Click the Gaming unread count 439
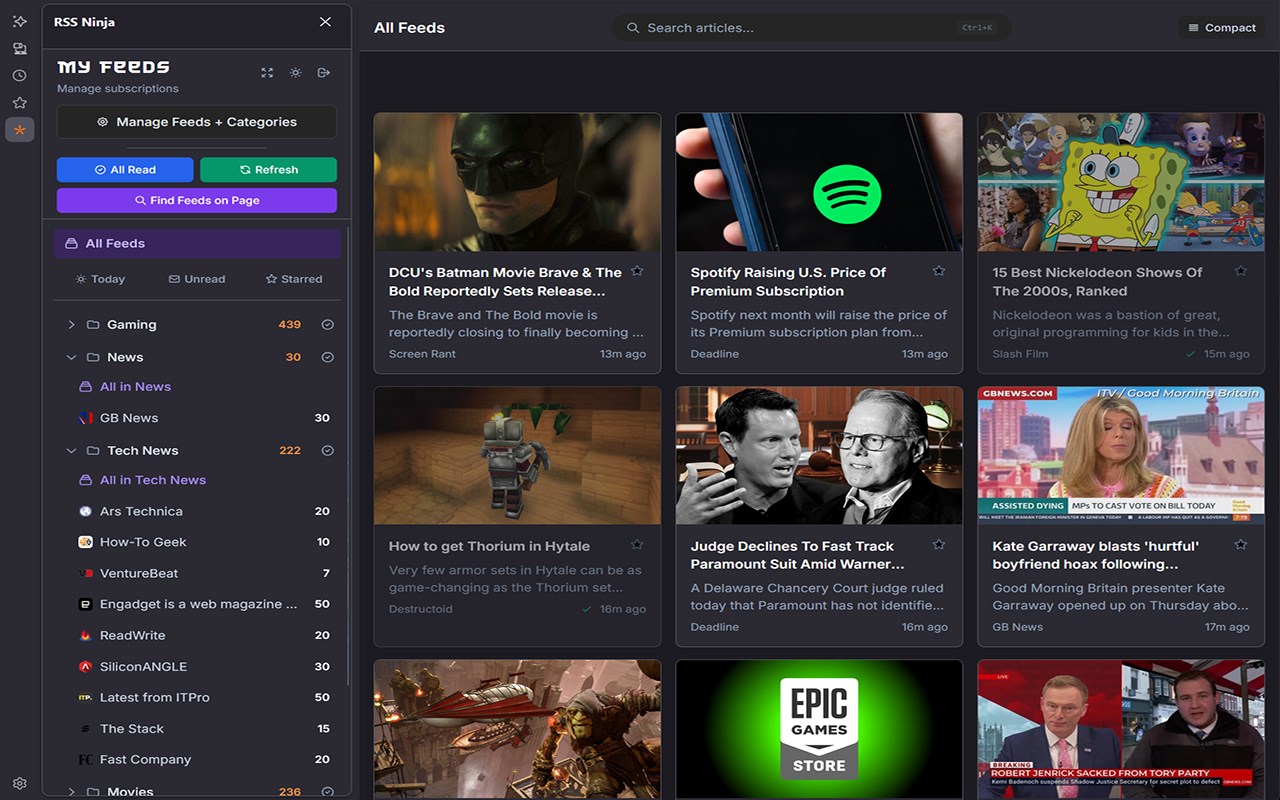Screen dimensions: 1280x800 (290, 325)
